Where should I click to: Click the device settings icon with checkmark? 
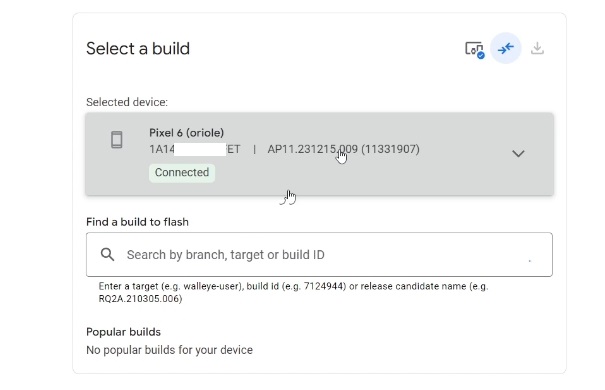474,50
